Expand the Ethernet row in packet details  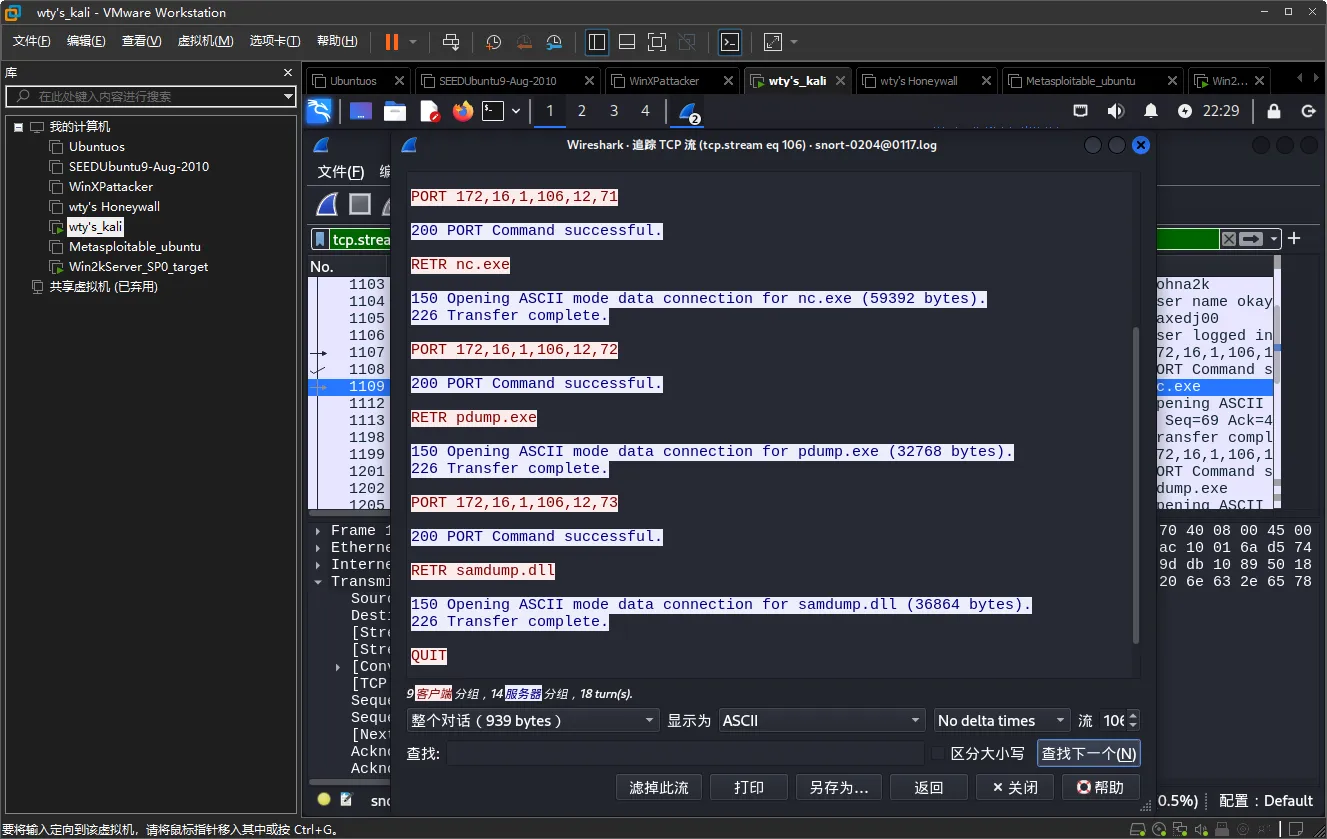pos(319,548)
